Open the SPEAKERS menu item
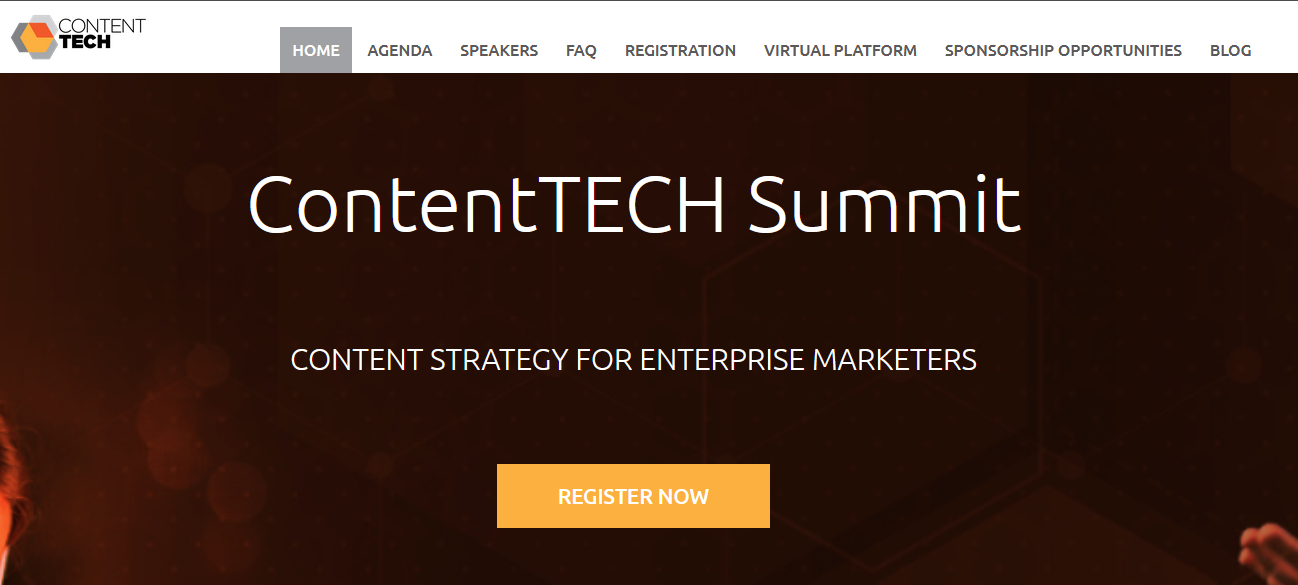The width and height of the screenshot is (1298, 585). click(x=499, y=50)
